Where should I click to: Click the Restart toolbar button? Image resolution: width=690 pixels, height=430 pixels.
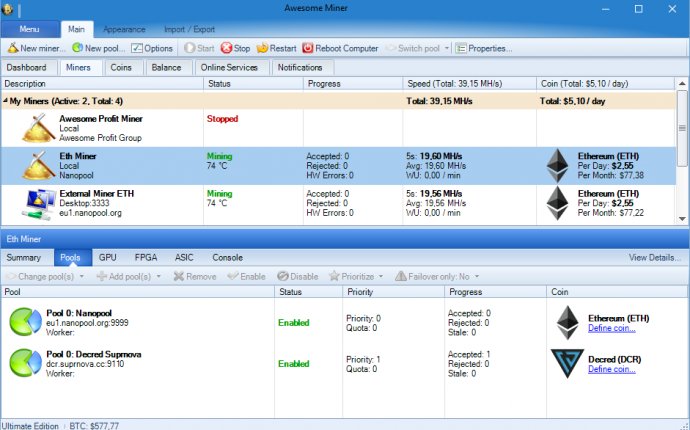coord(276,48)
